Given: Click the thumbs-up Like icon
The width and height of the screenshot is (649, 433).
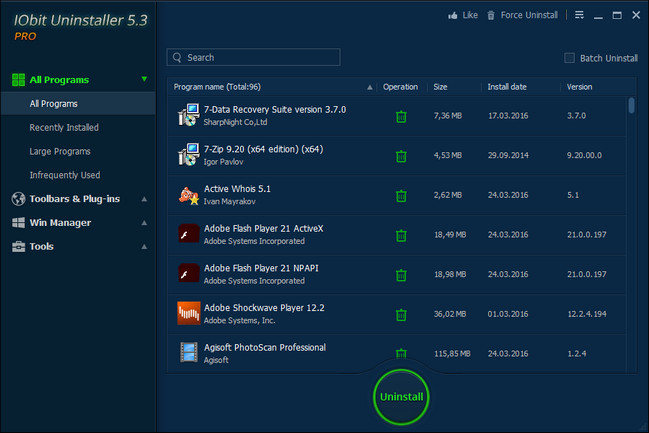Looking at the screenshot, I should tap(453, 15).
